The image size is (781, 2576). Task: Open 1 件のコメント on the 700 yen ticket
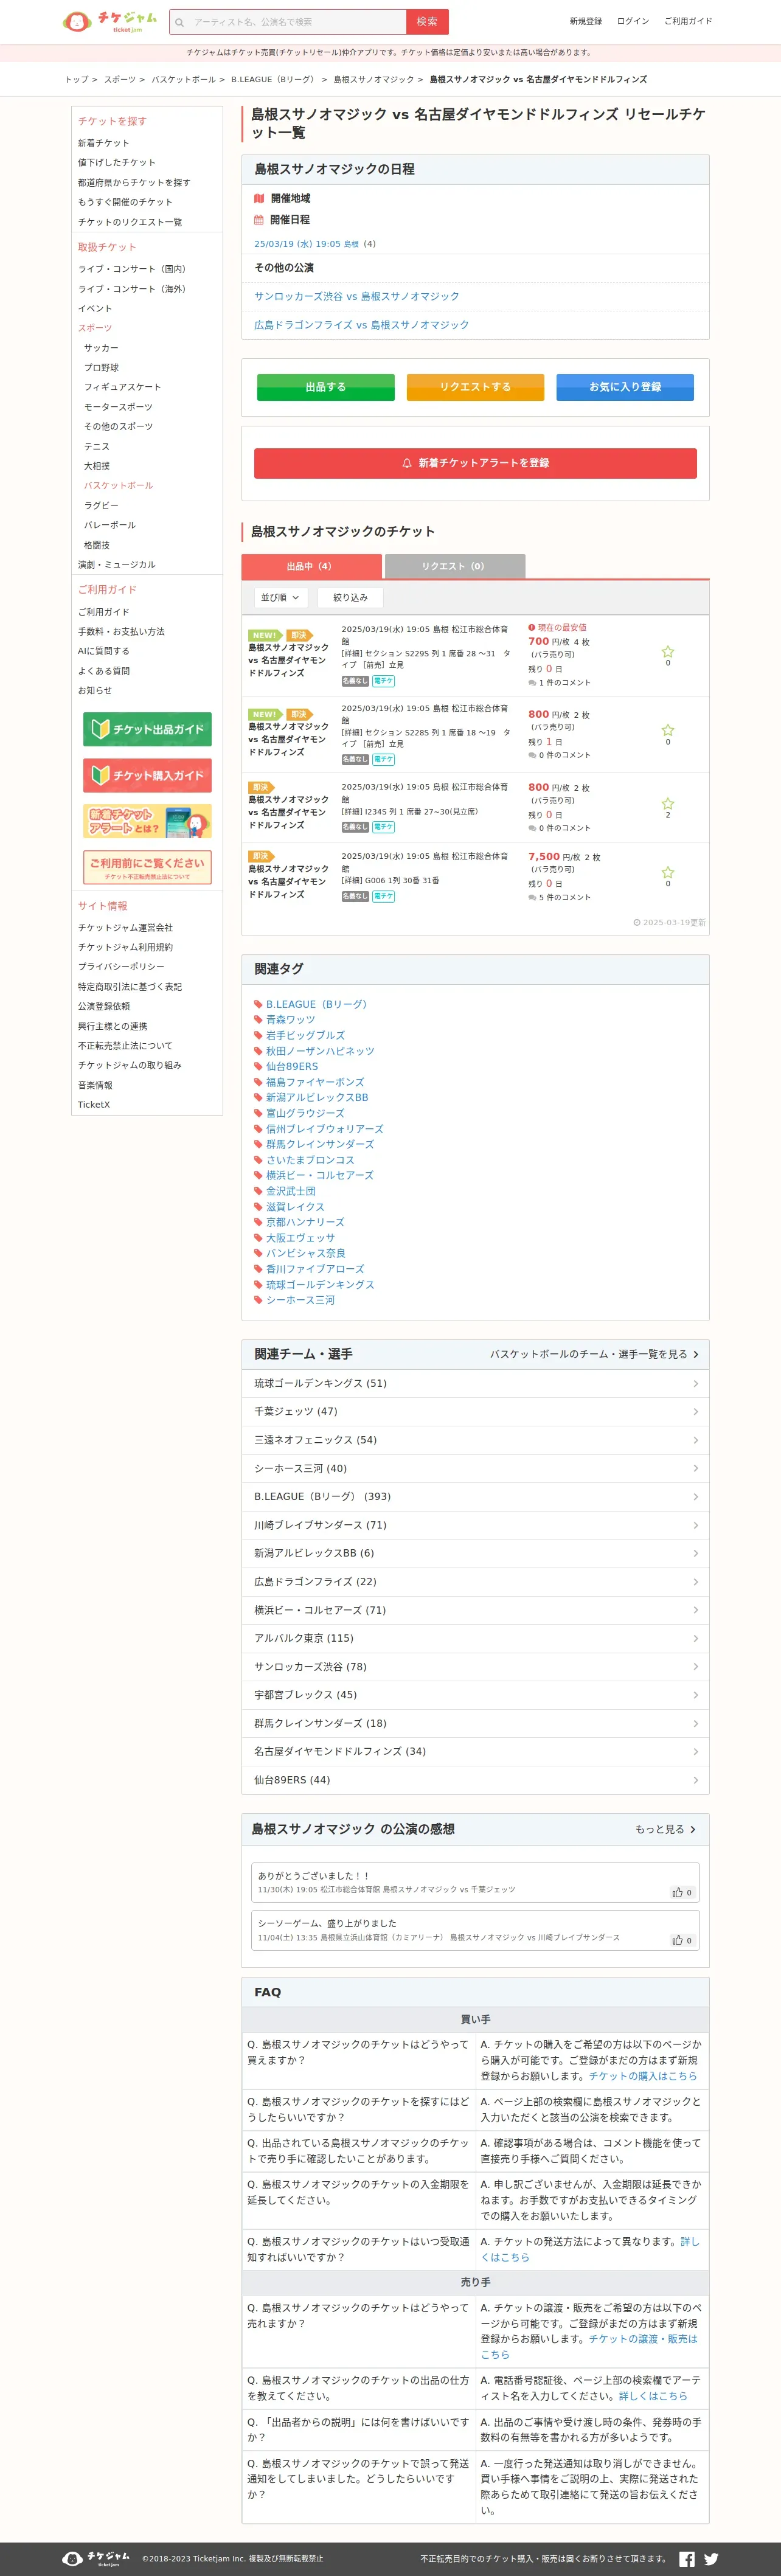point(564,682)
